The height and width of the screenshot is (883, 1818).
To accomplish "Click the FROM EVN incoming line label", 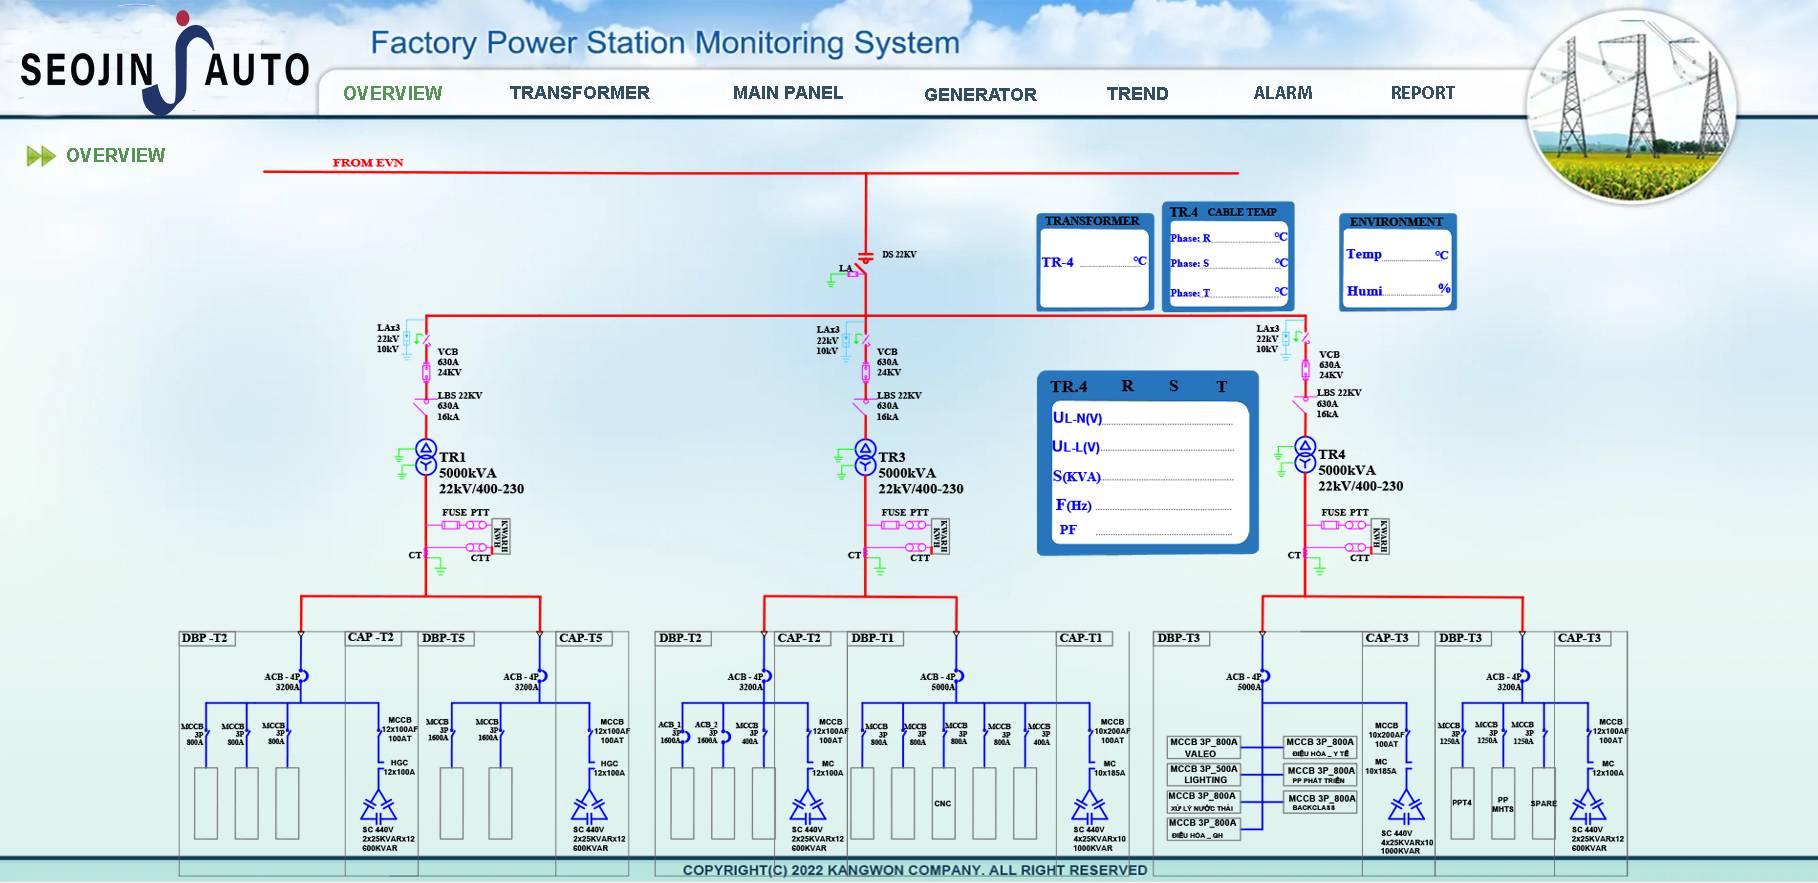I will [368, 163].
